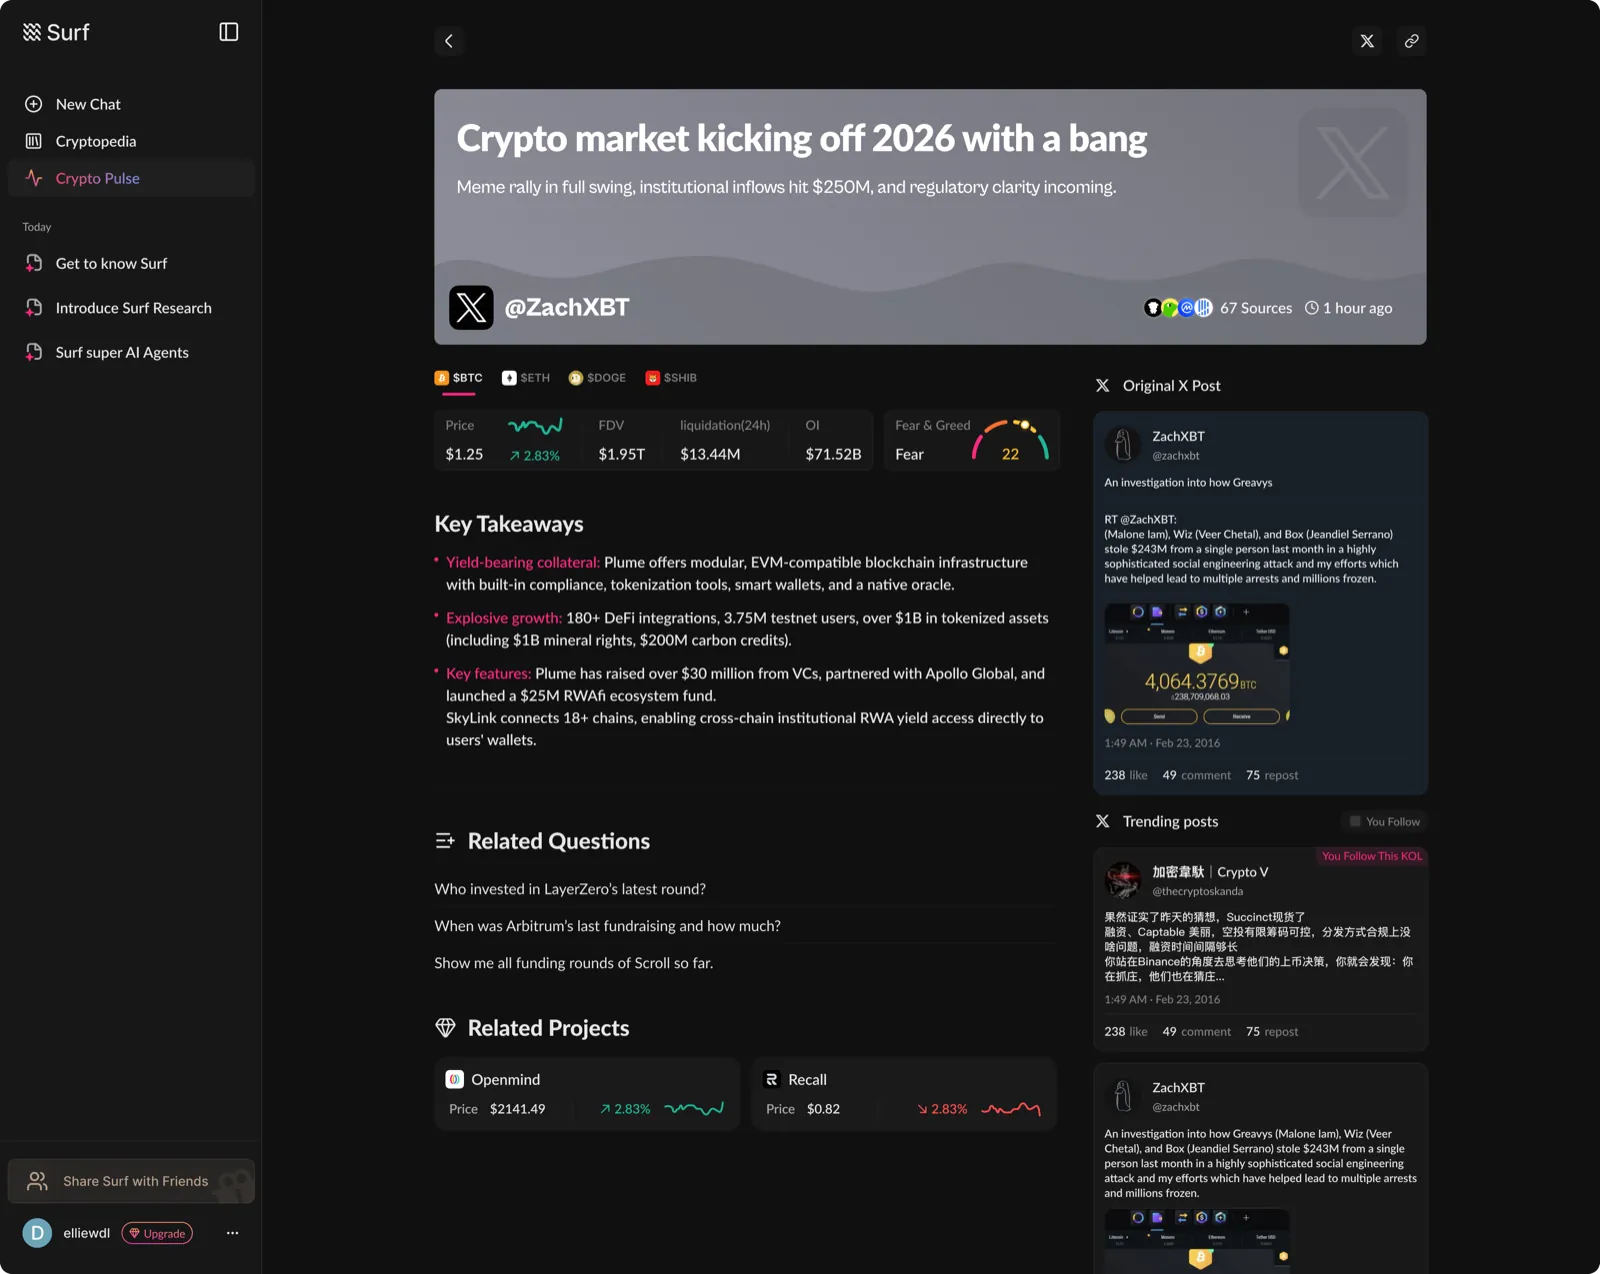Click the You Follow This KOL badge
The image size is (1600, 1274).
[x=1371, y=856]
